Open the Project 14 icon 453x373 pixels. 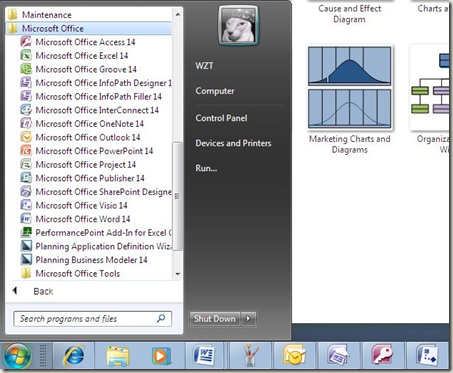(26, 165)
